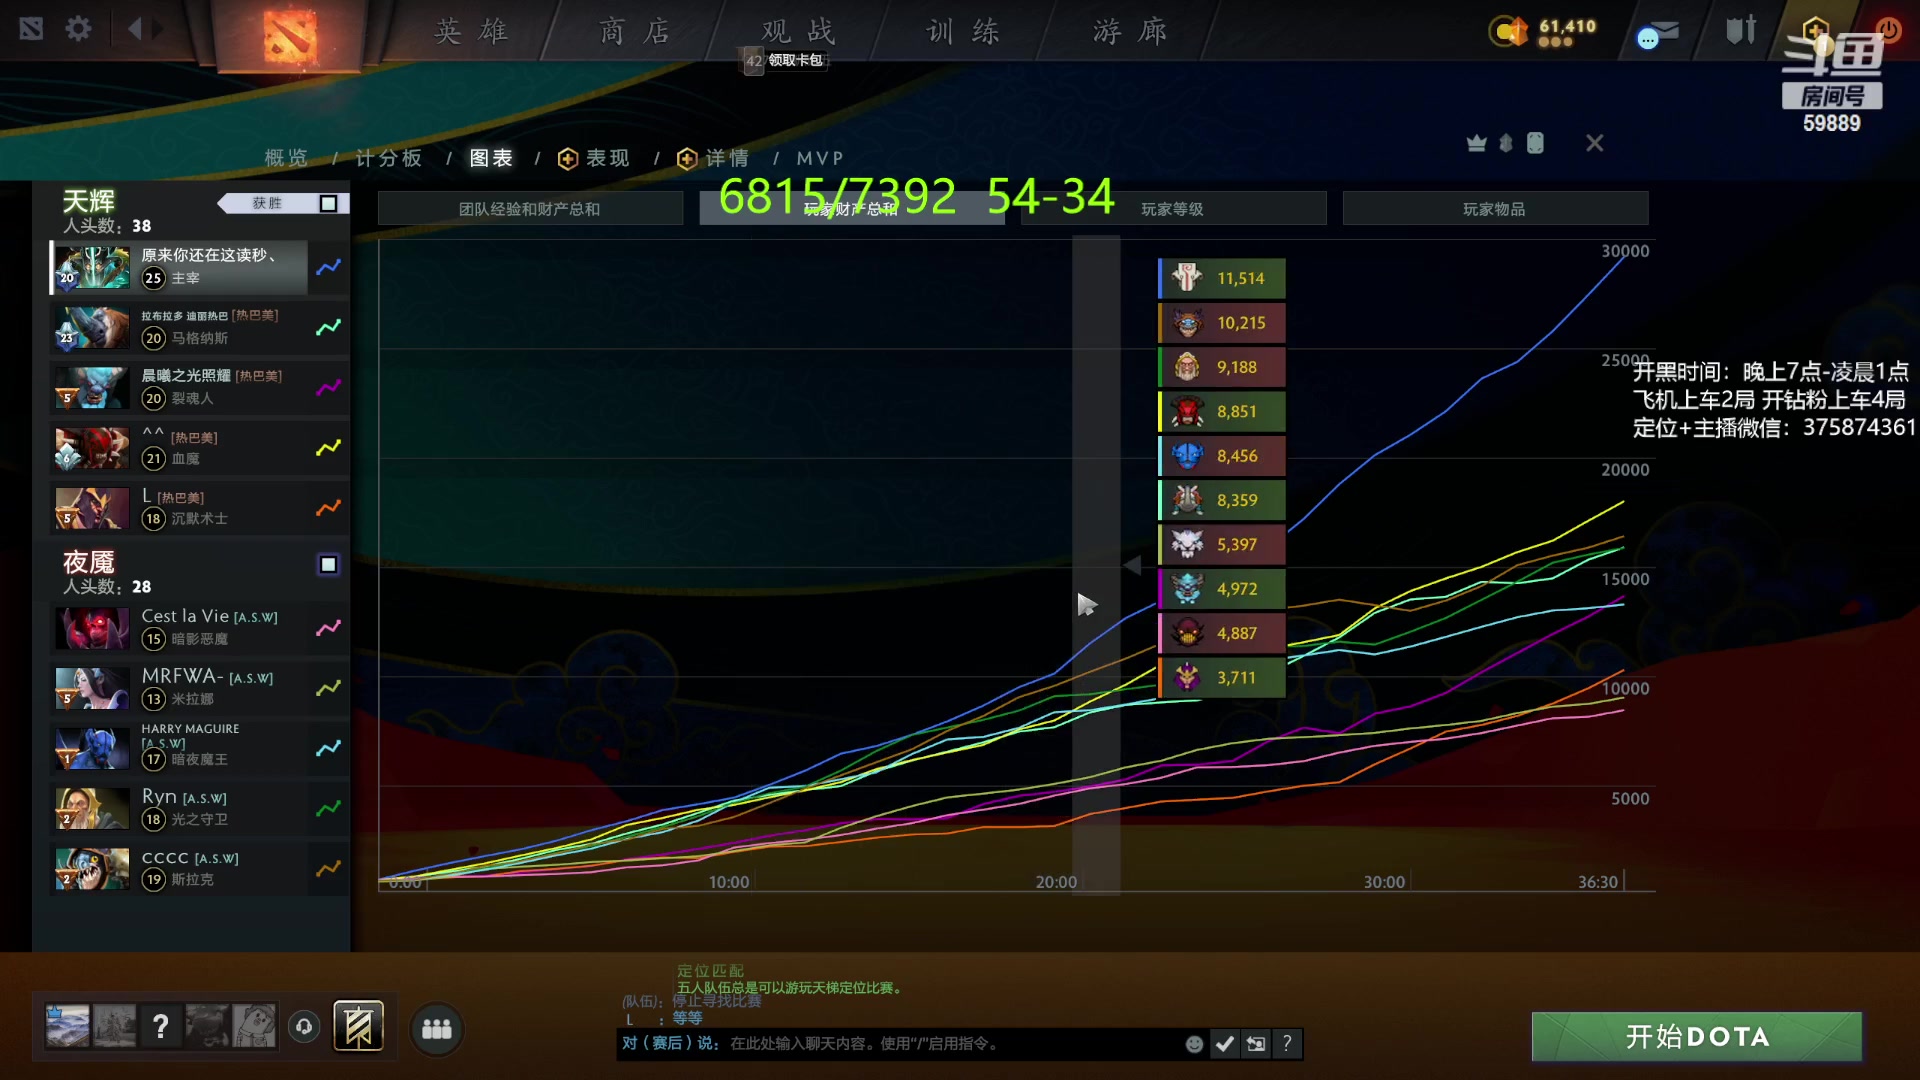Click the headset voice icon
This screenshot has height=1080, width=1920.
pos(304,1026)
